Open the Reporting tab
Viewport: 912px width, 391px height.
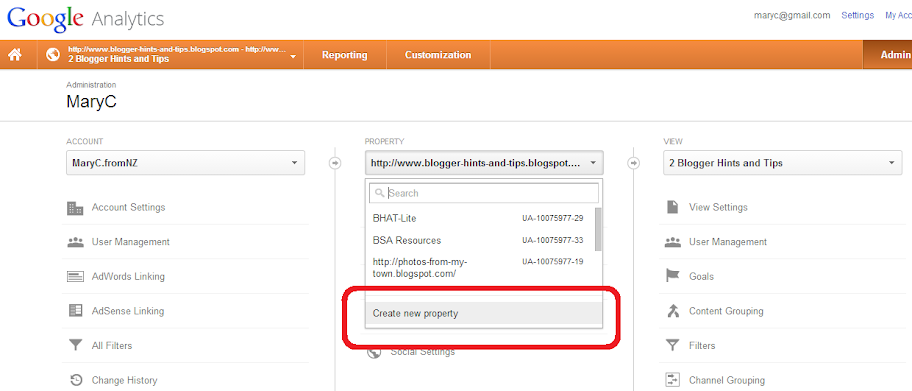345,55
